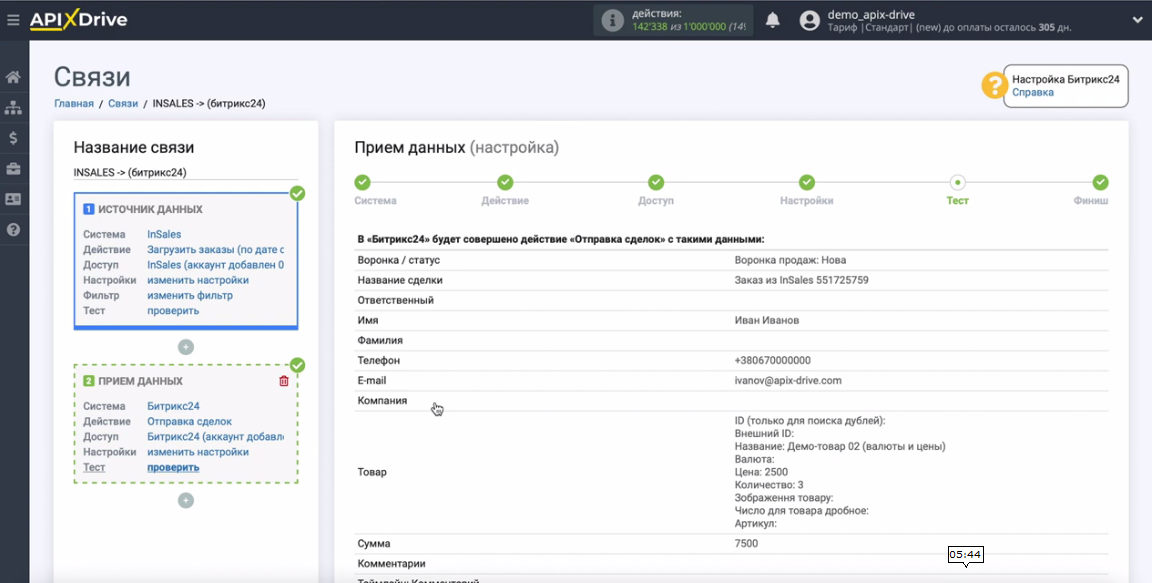The image size is (1152, 583).
Task: Open the help question sidebar icon
Action: (x=13, y=230)
